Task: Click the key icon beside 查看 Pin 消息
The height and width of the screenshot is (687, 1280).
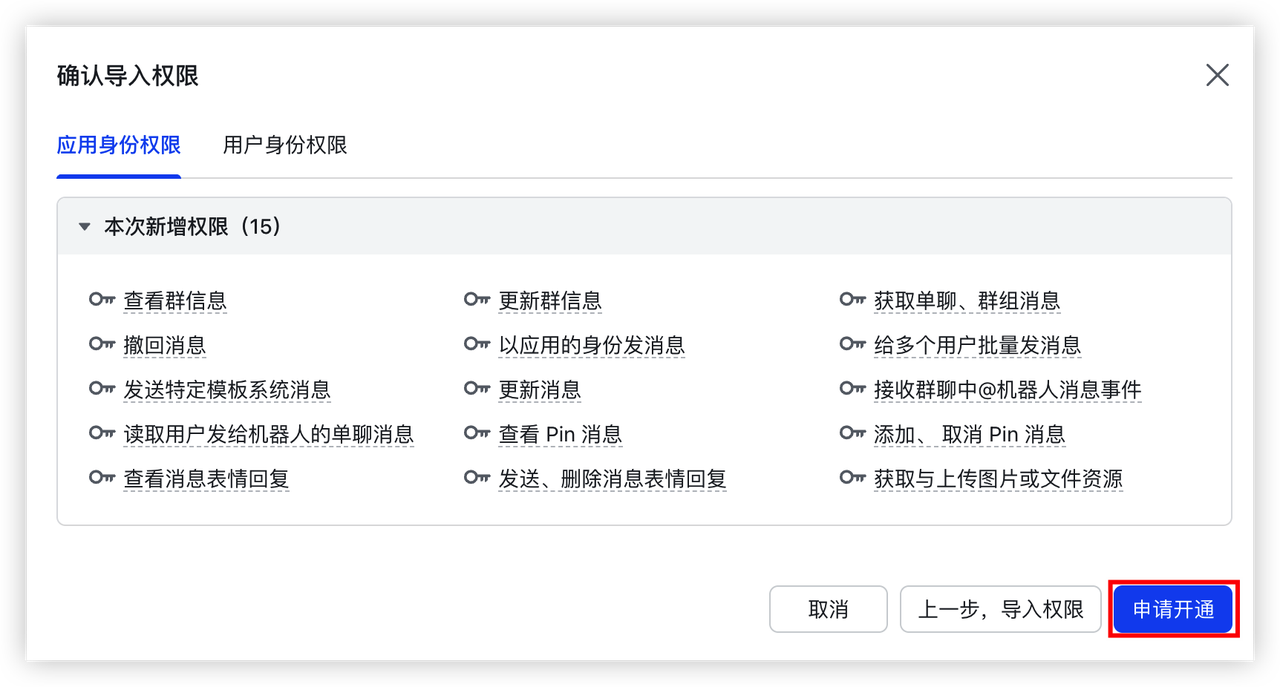Action: pos(477,434)
